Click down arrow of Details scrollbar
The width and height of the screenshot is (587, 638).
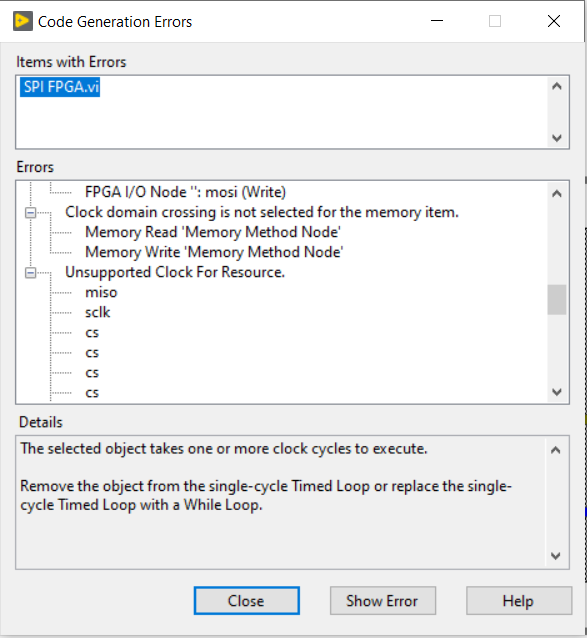tap(556, 556)
